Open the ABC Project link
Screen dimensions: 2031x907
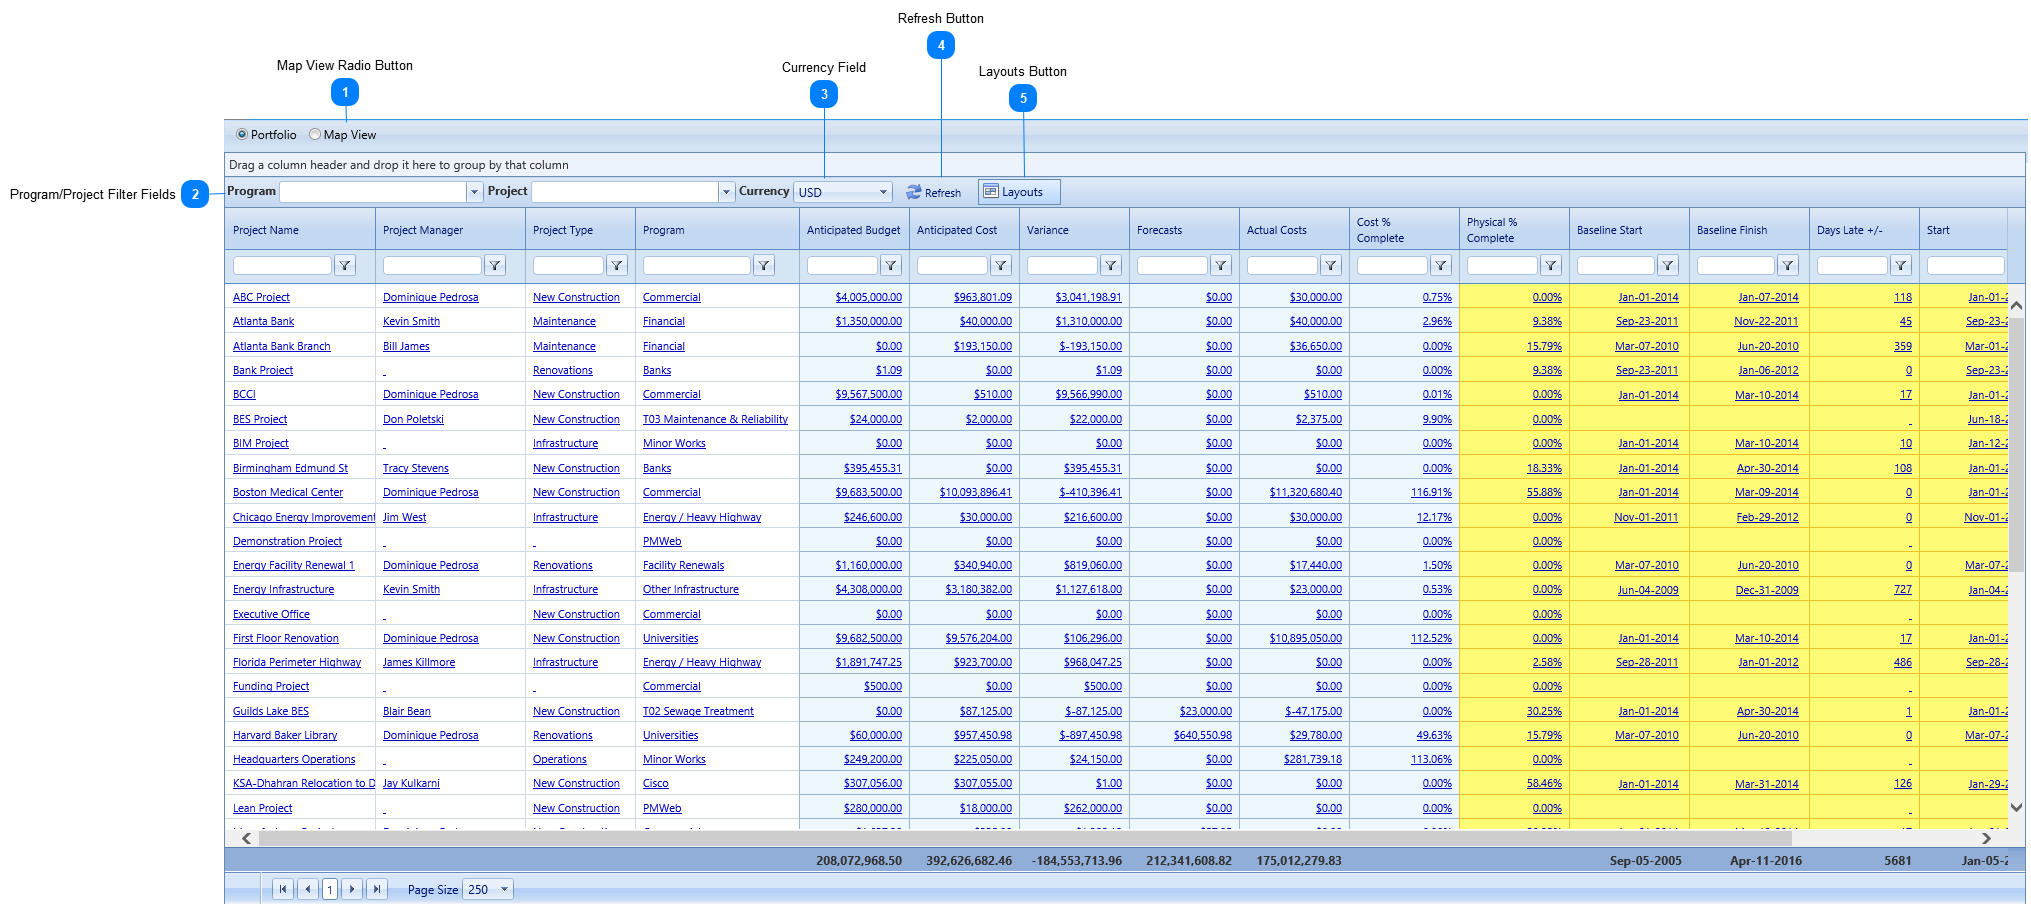(x=261, y=297)
